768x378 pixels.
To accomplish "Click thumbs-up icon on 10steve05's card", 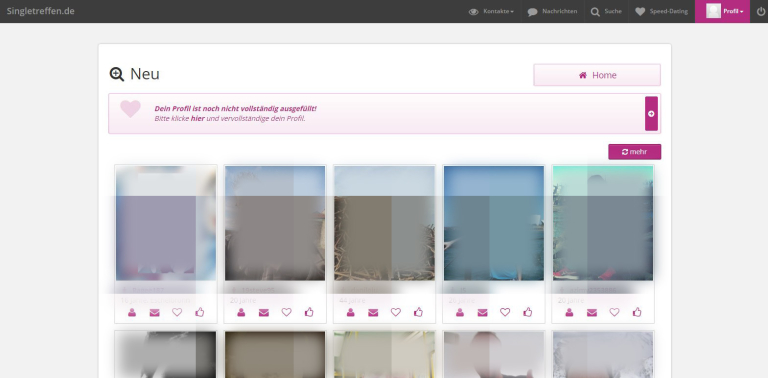I will 309,312.
